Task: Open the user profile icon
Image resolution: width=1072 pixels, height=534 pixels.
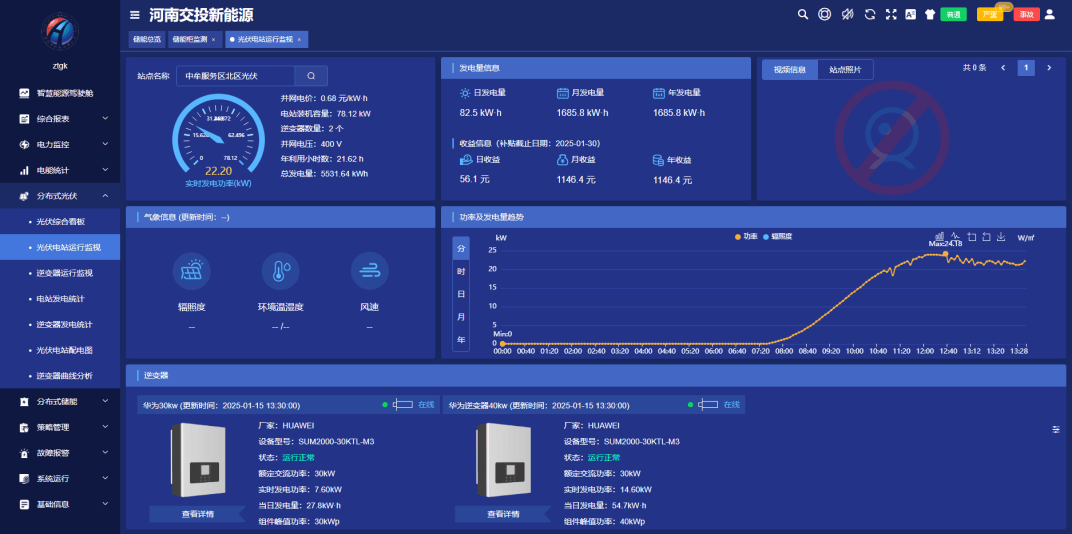Action: click(1049, 14)
